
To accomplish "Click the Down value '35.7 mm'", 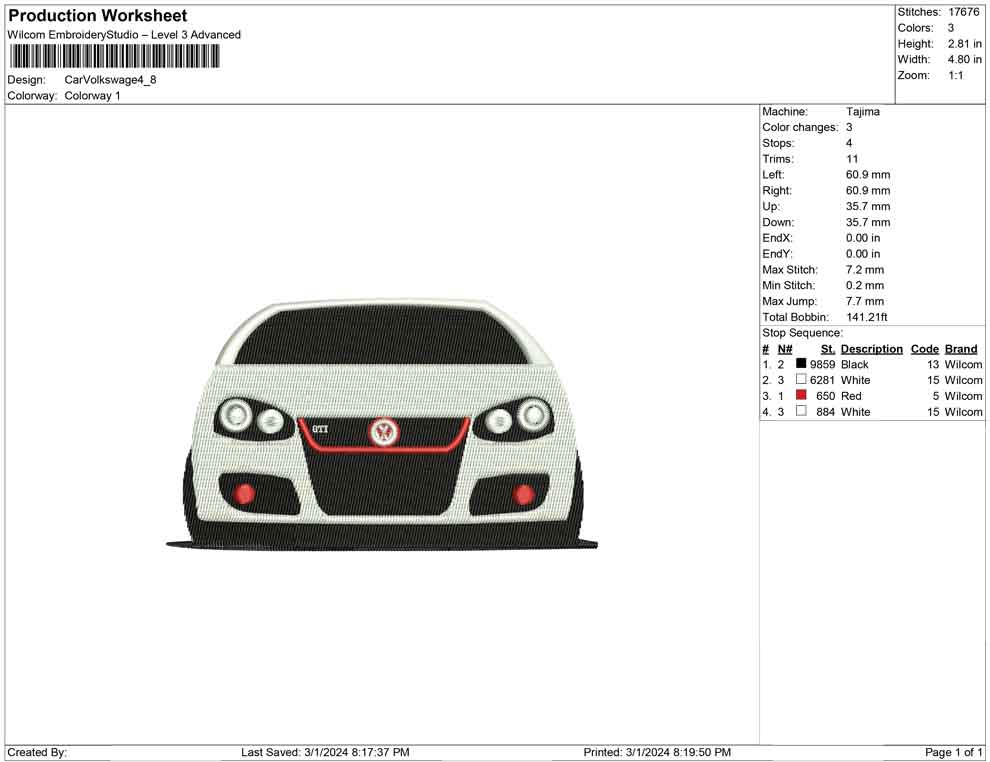I will pyautogui.click(x=868, y=222).
